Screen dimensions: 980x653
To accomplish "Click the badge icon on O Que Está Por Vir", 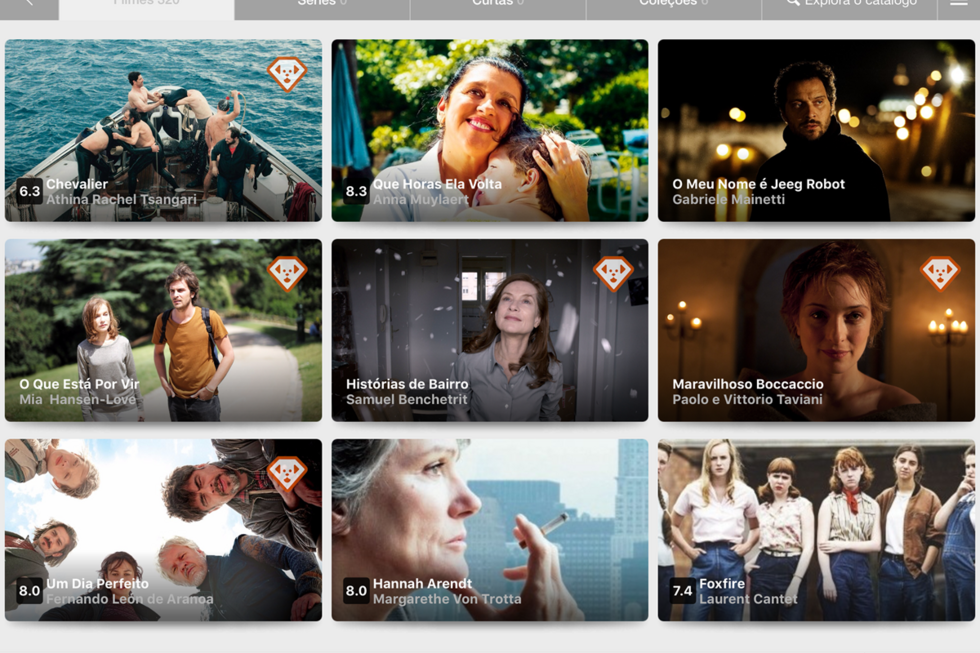I will point(287,273).
